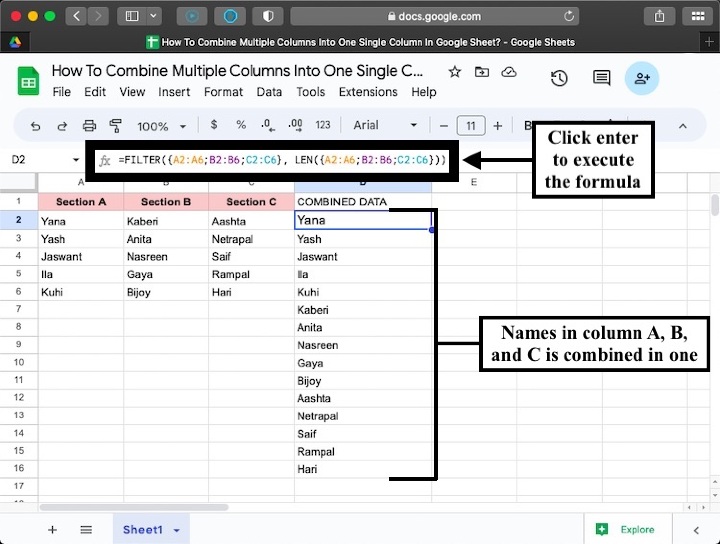Format as currency with dollar icon
720x544 pixels.
pos(214,125)
